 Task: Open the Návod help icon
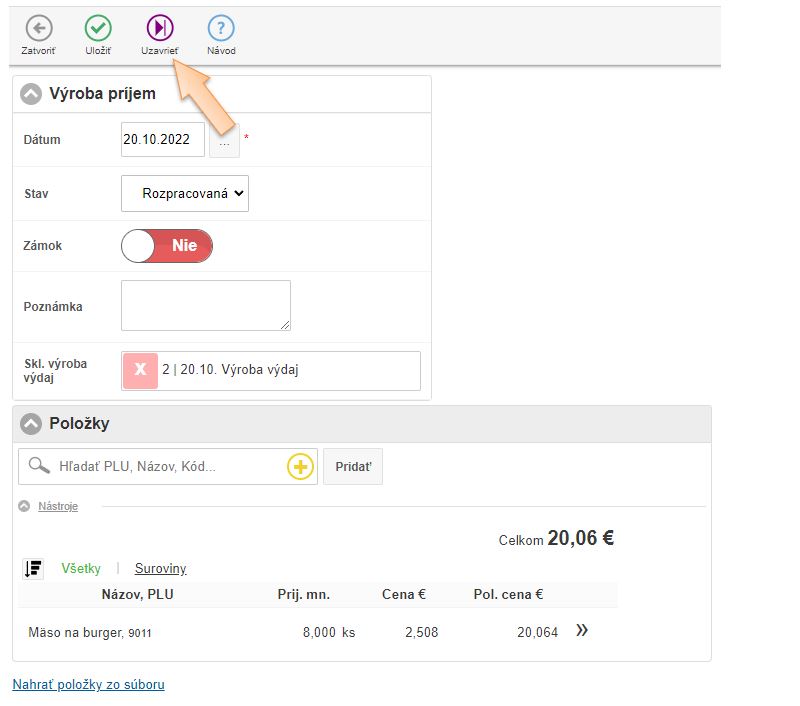tap(221, 28)
